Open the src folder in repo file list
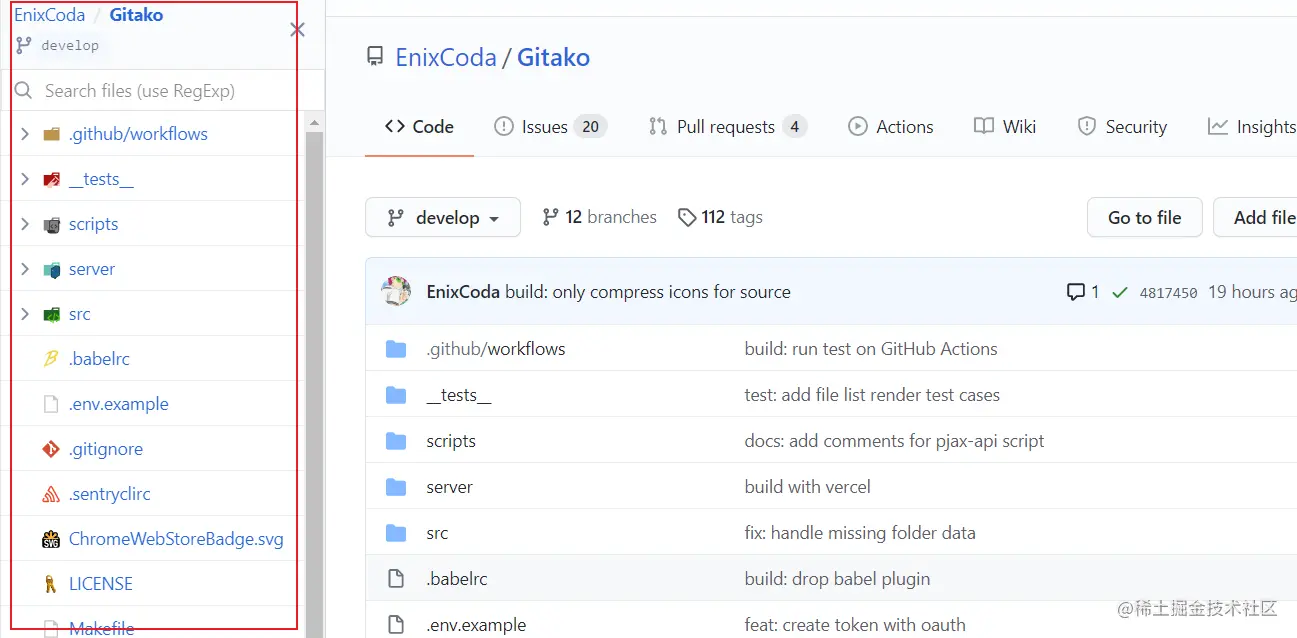 point(437,533)
